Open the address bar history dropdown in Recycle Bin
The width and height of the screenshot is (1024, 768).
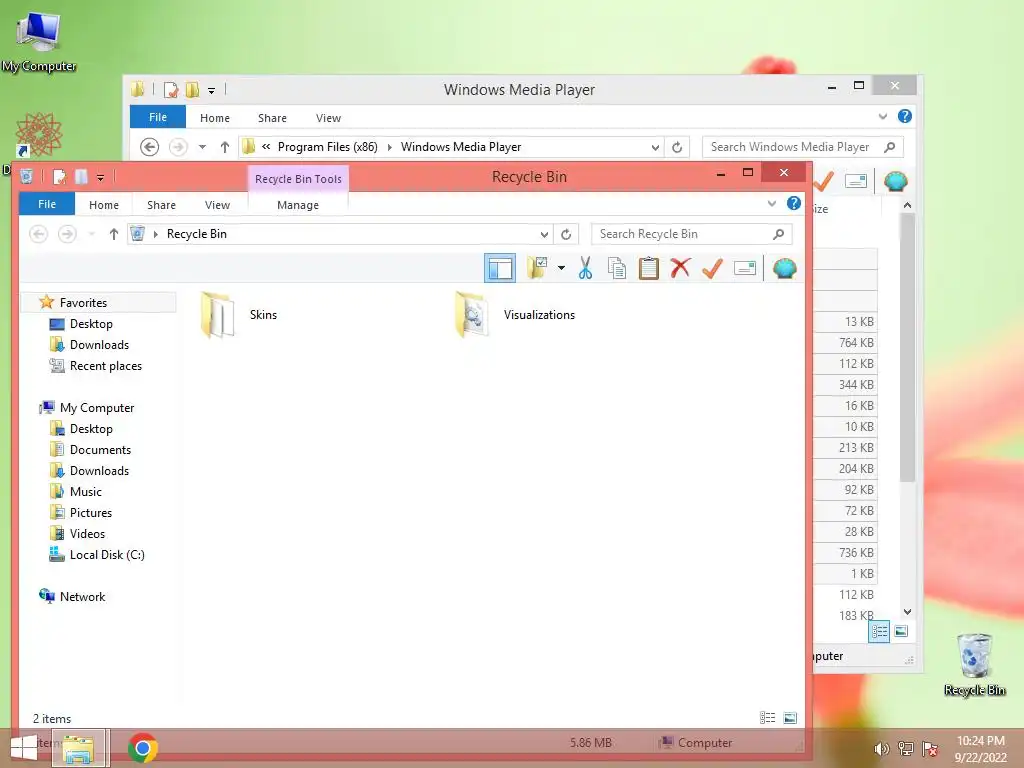[x=544, y=234]
